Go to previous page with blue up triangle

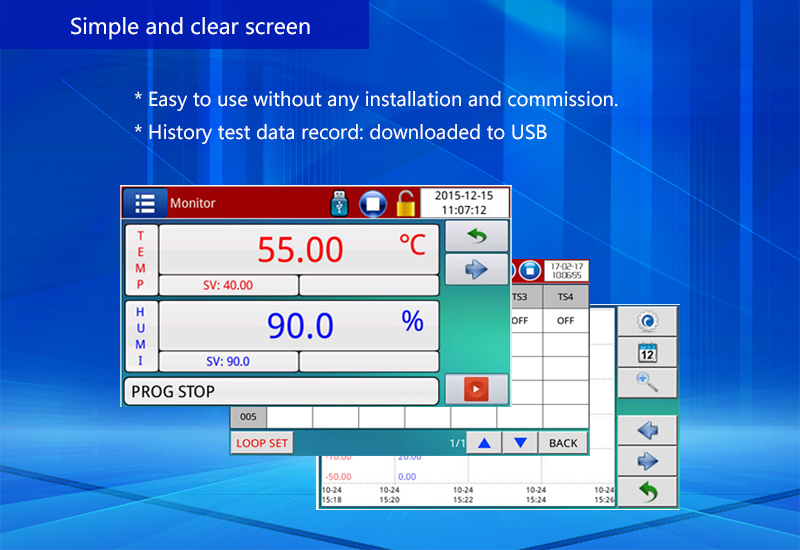point(484,442)
